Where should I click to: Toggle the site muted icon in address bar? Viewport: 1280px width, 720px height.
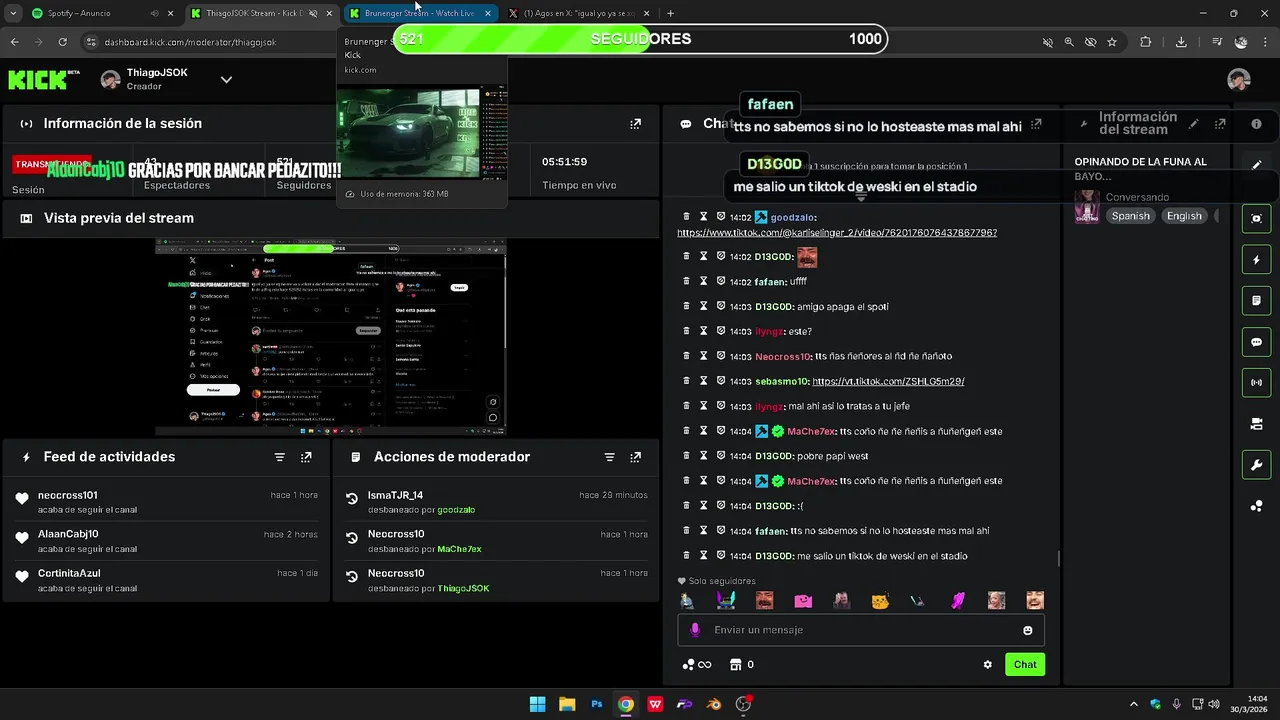pyautogui.click(x=1047, y=42)
